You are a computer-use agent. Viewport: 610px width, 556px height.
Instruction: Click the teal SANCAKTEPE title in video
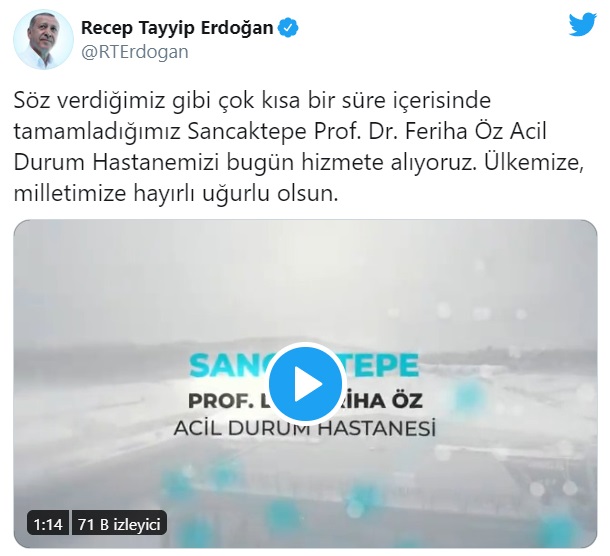[x=304, y=366]
